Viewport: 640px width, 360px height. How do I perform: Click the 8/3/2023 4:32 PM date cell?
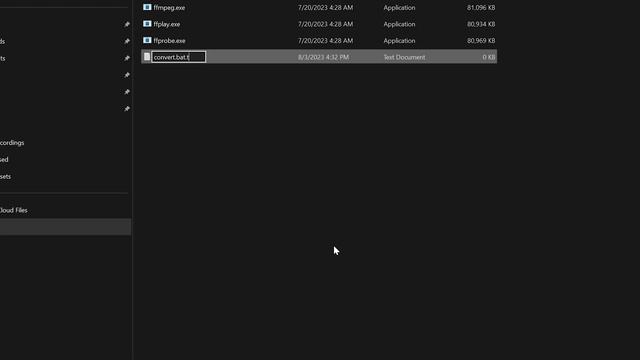tap(323, 57)
